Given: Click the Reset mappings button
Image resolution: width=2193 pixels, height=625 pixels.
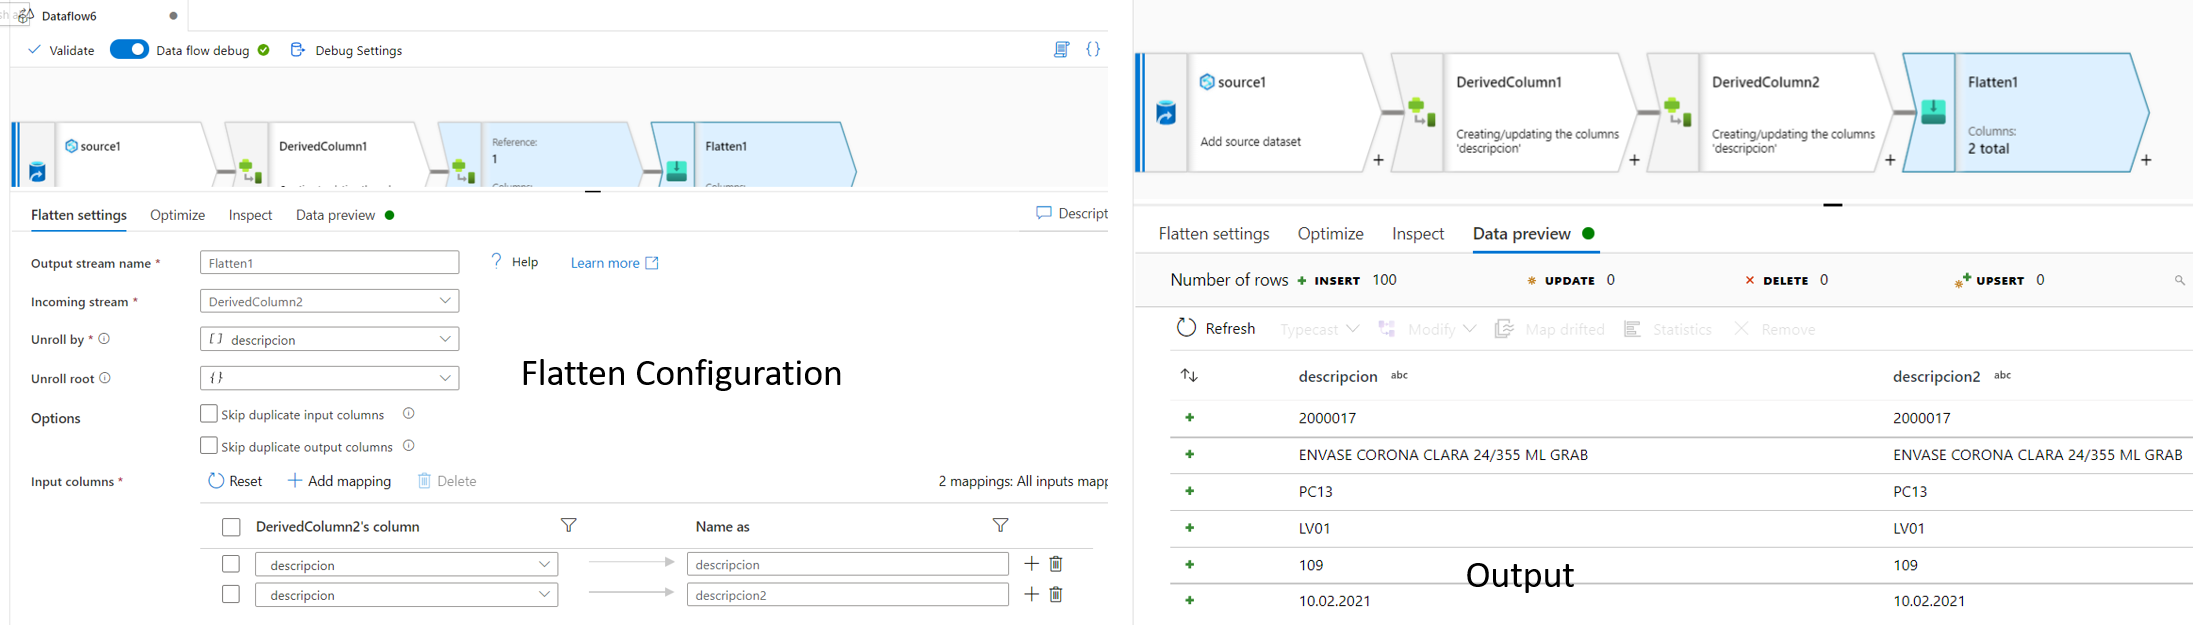Looking at the screenshot, I should coord(235,481).
